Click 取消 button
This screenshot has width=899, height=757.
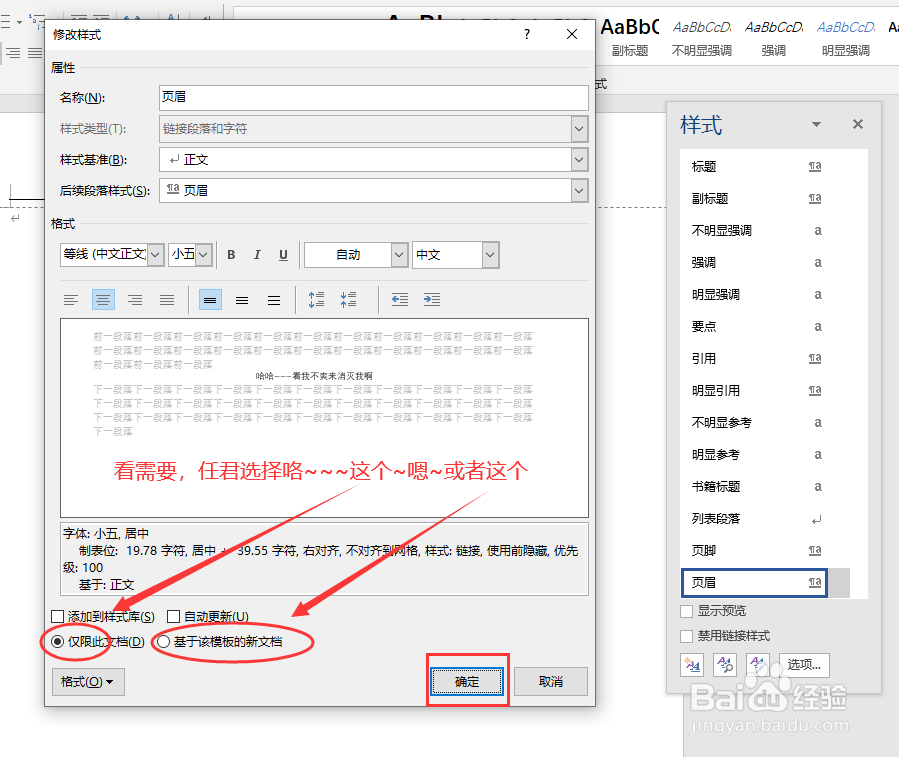(551, 681)
